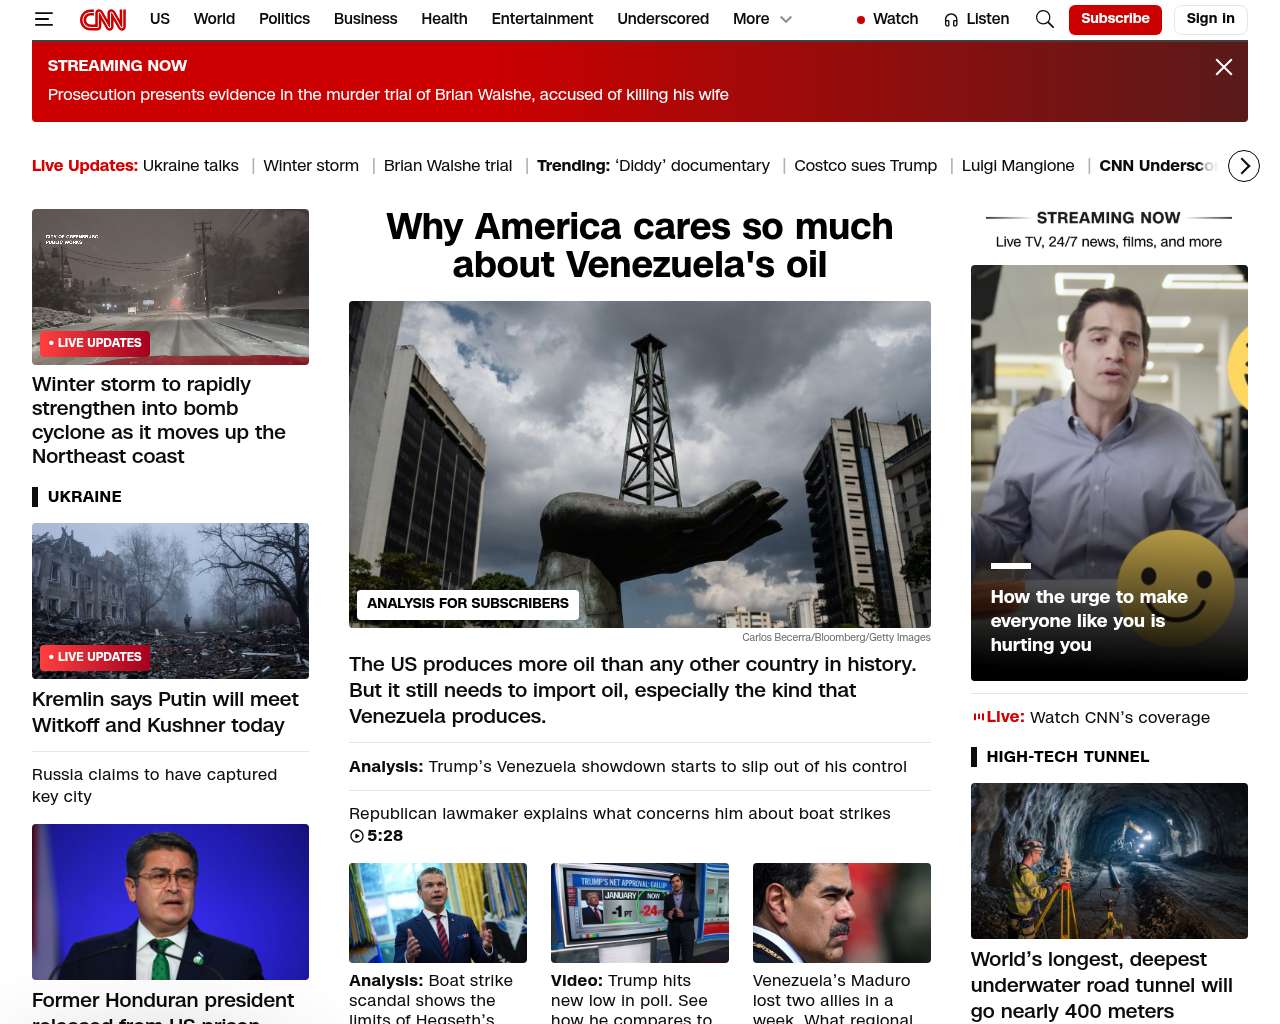Open the UKRAINE section label

[85, 497]
